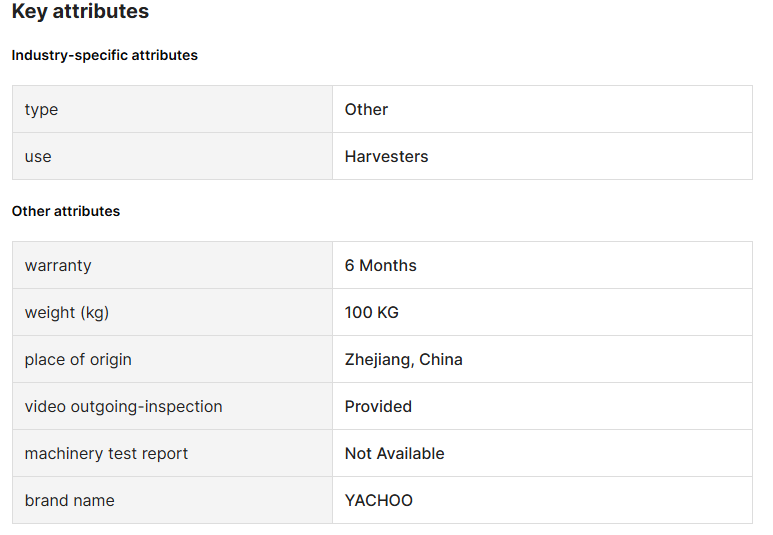Click the 'Key attributes' heading
773x535 pixels.
point(80,12)
